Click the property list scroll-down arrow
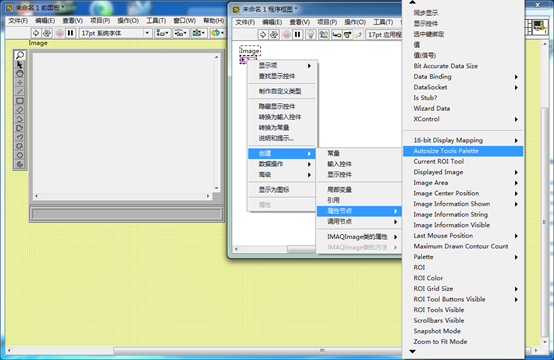 (412, 352)
